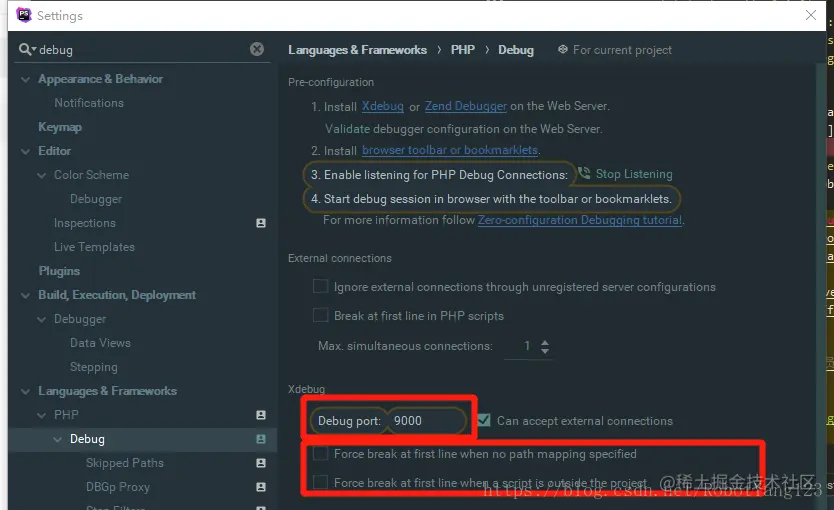Close the Settings dialog

pos(811,15)
